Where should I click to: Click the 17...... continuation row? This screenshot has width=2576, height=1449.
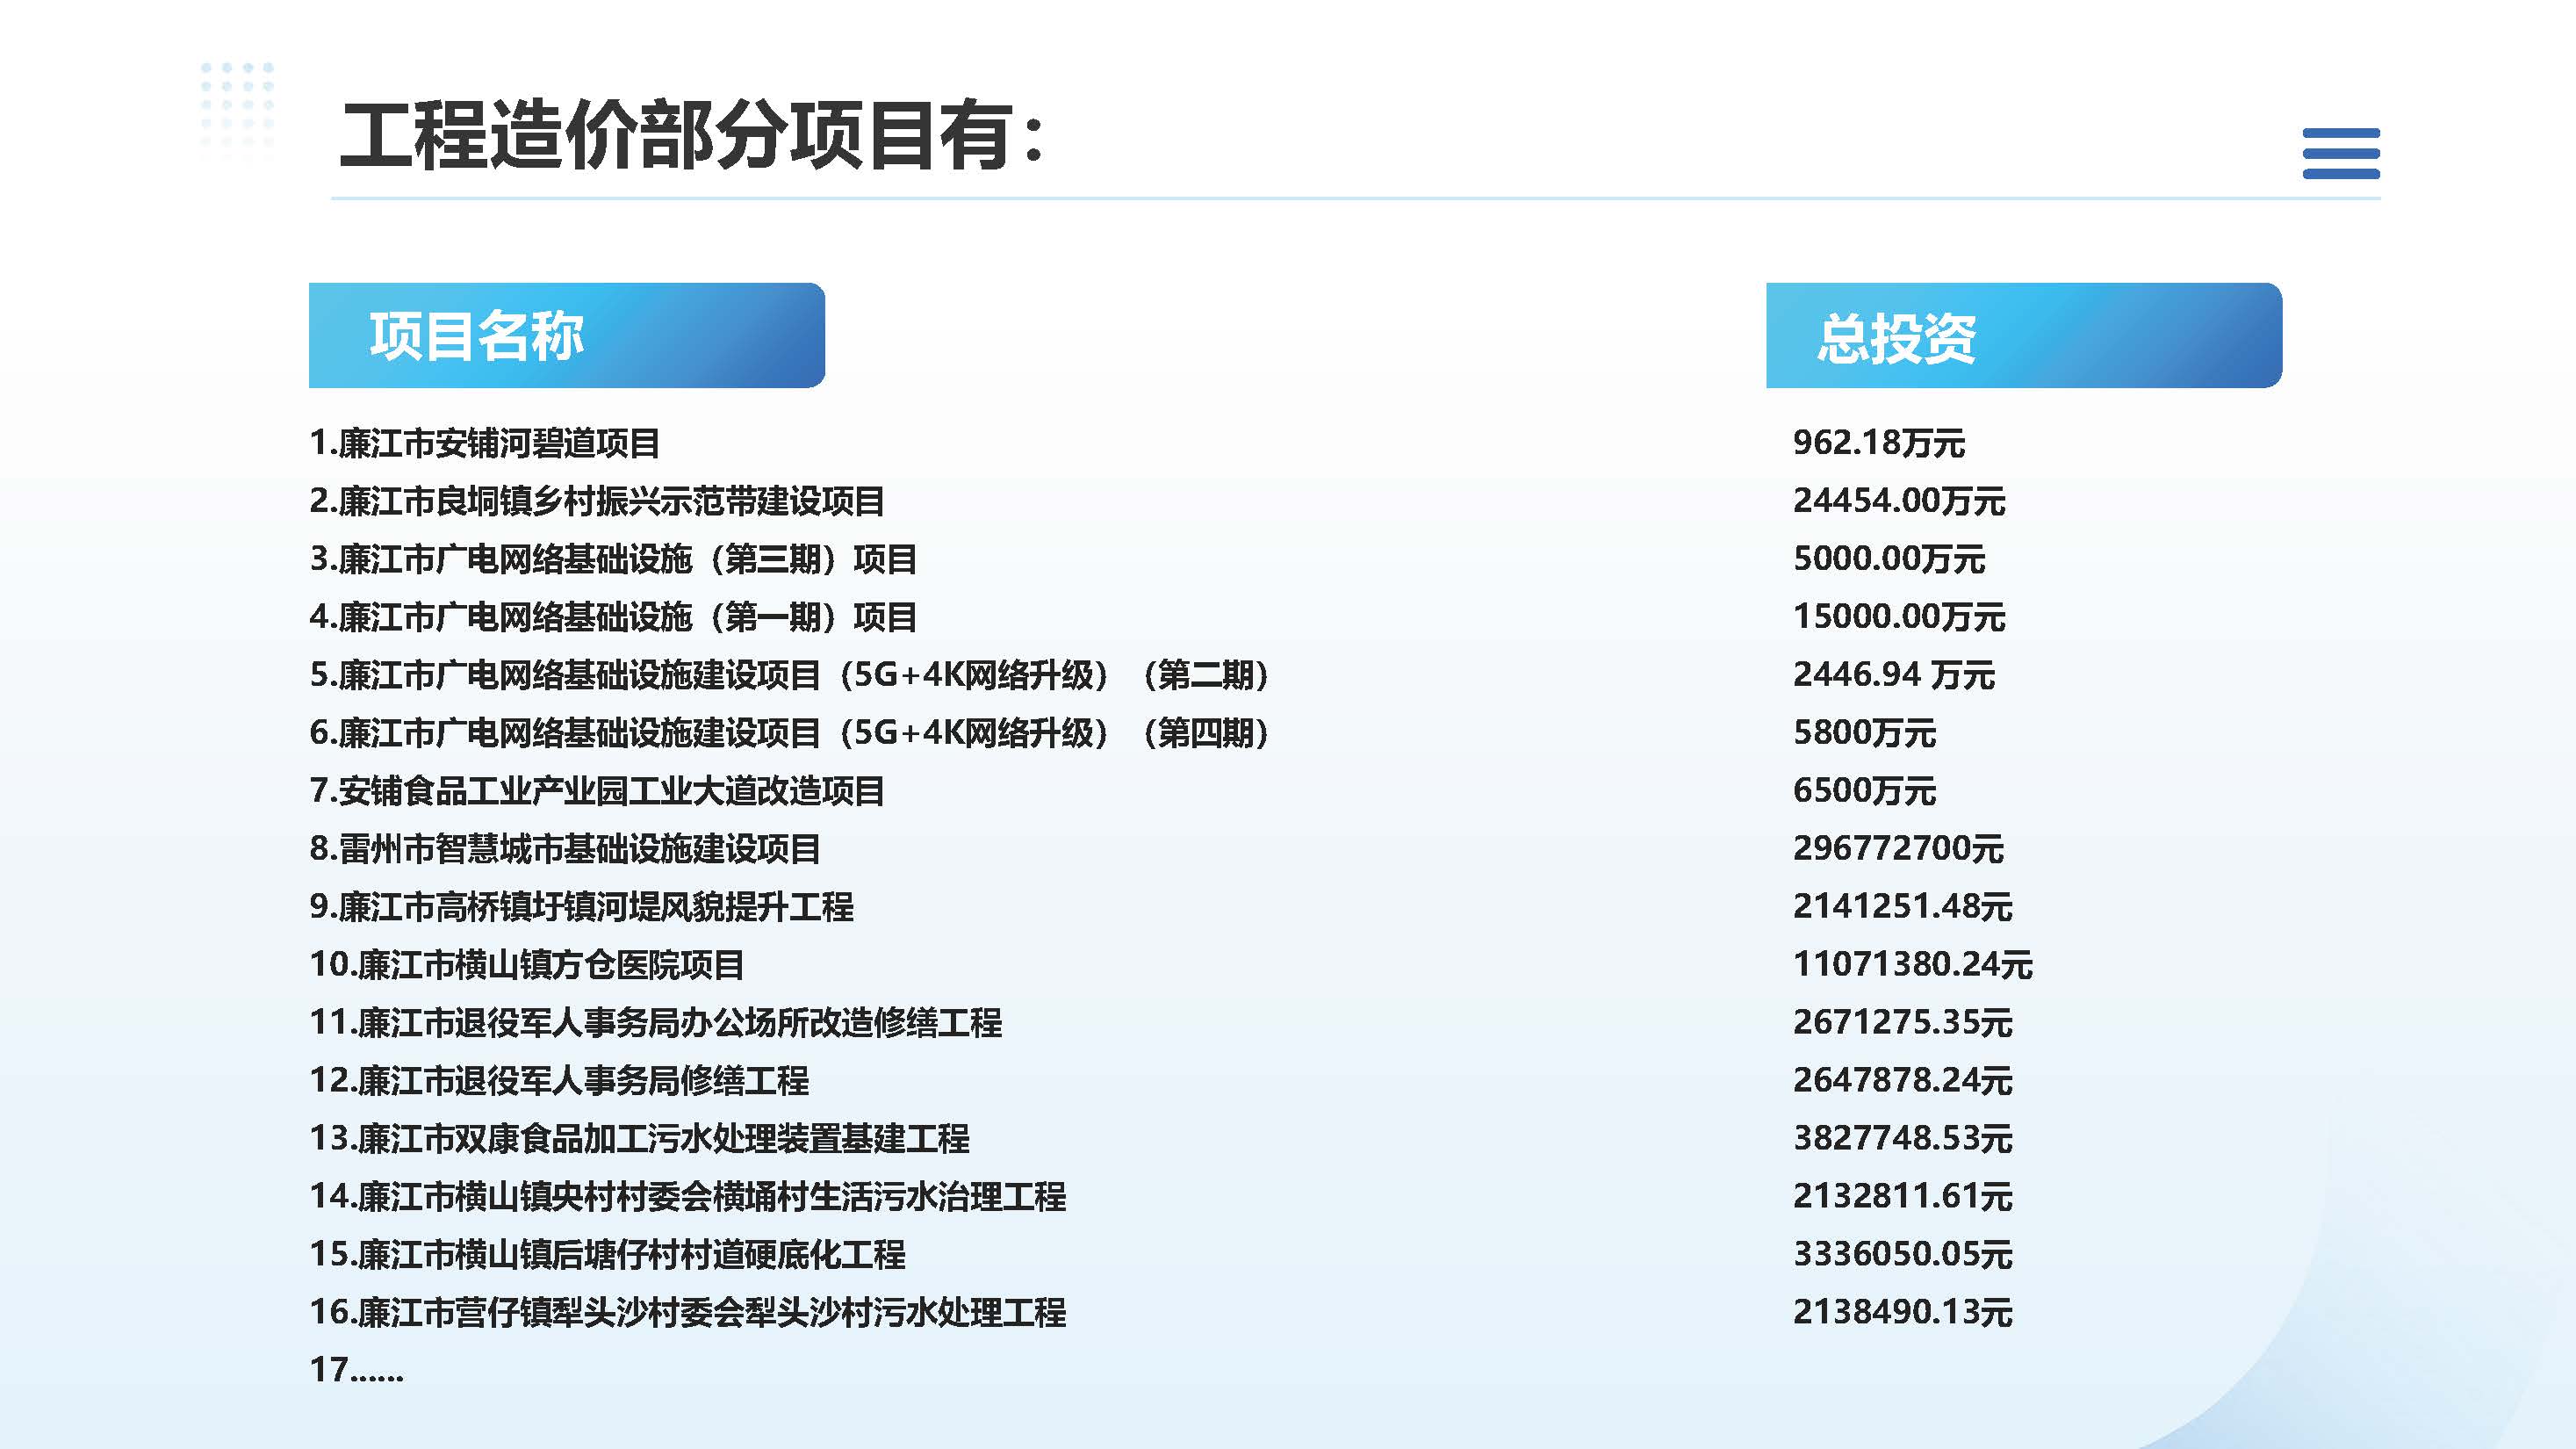[x=357, y=1370]
